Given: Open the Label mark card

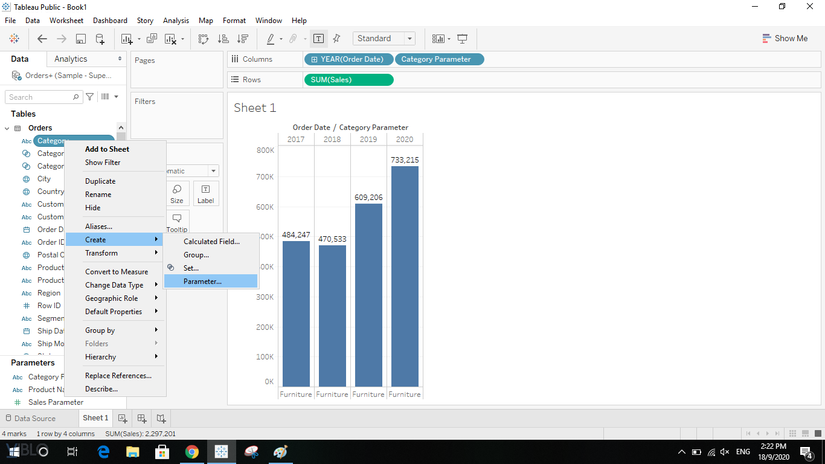Looking at the screenshot, I should coord(205,193).
